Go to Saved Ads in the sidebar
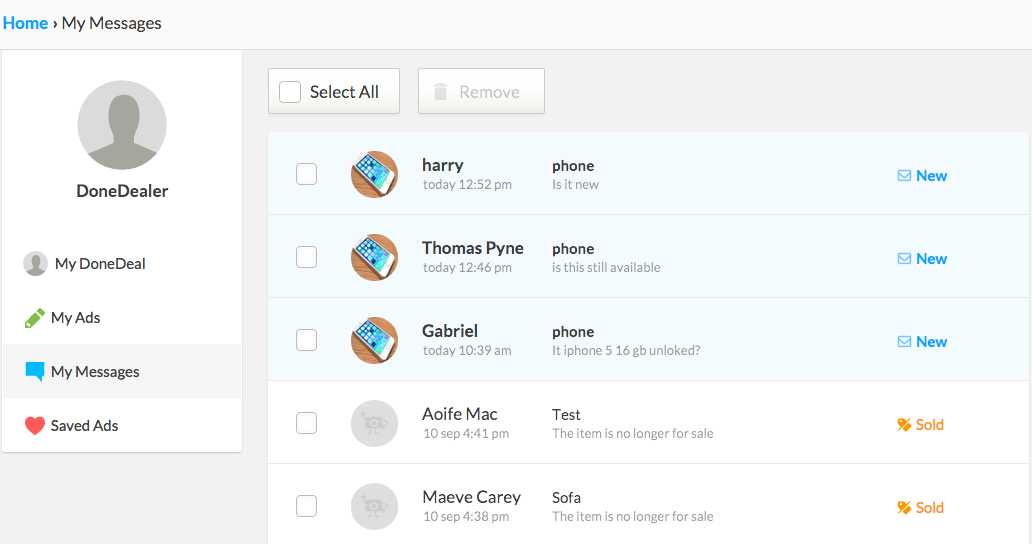 [x=84, y=426]
